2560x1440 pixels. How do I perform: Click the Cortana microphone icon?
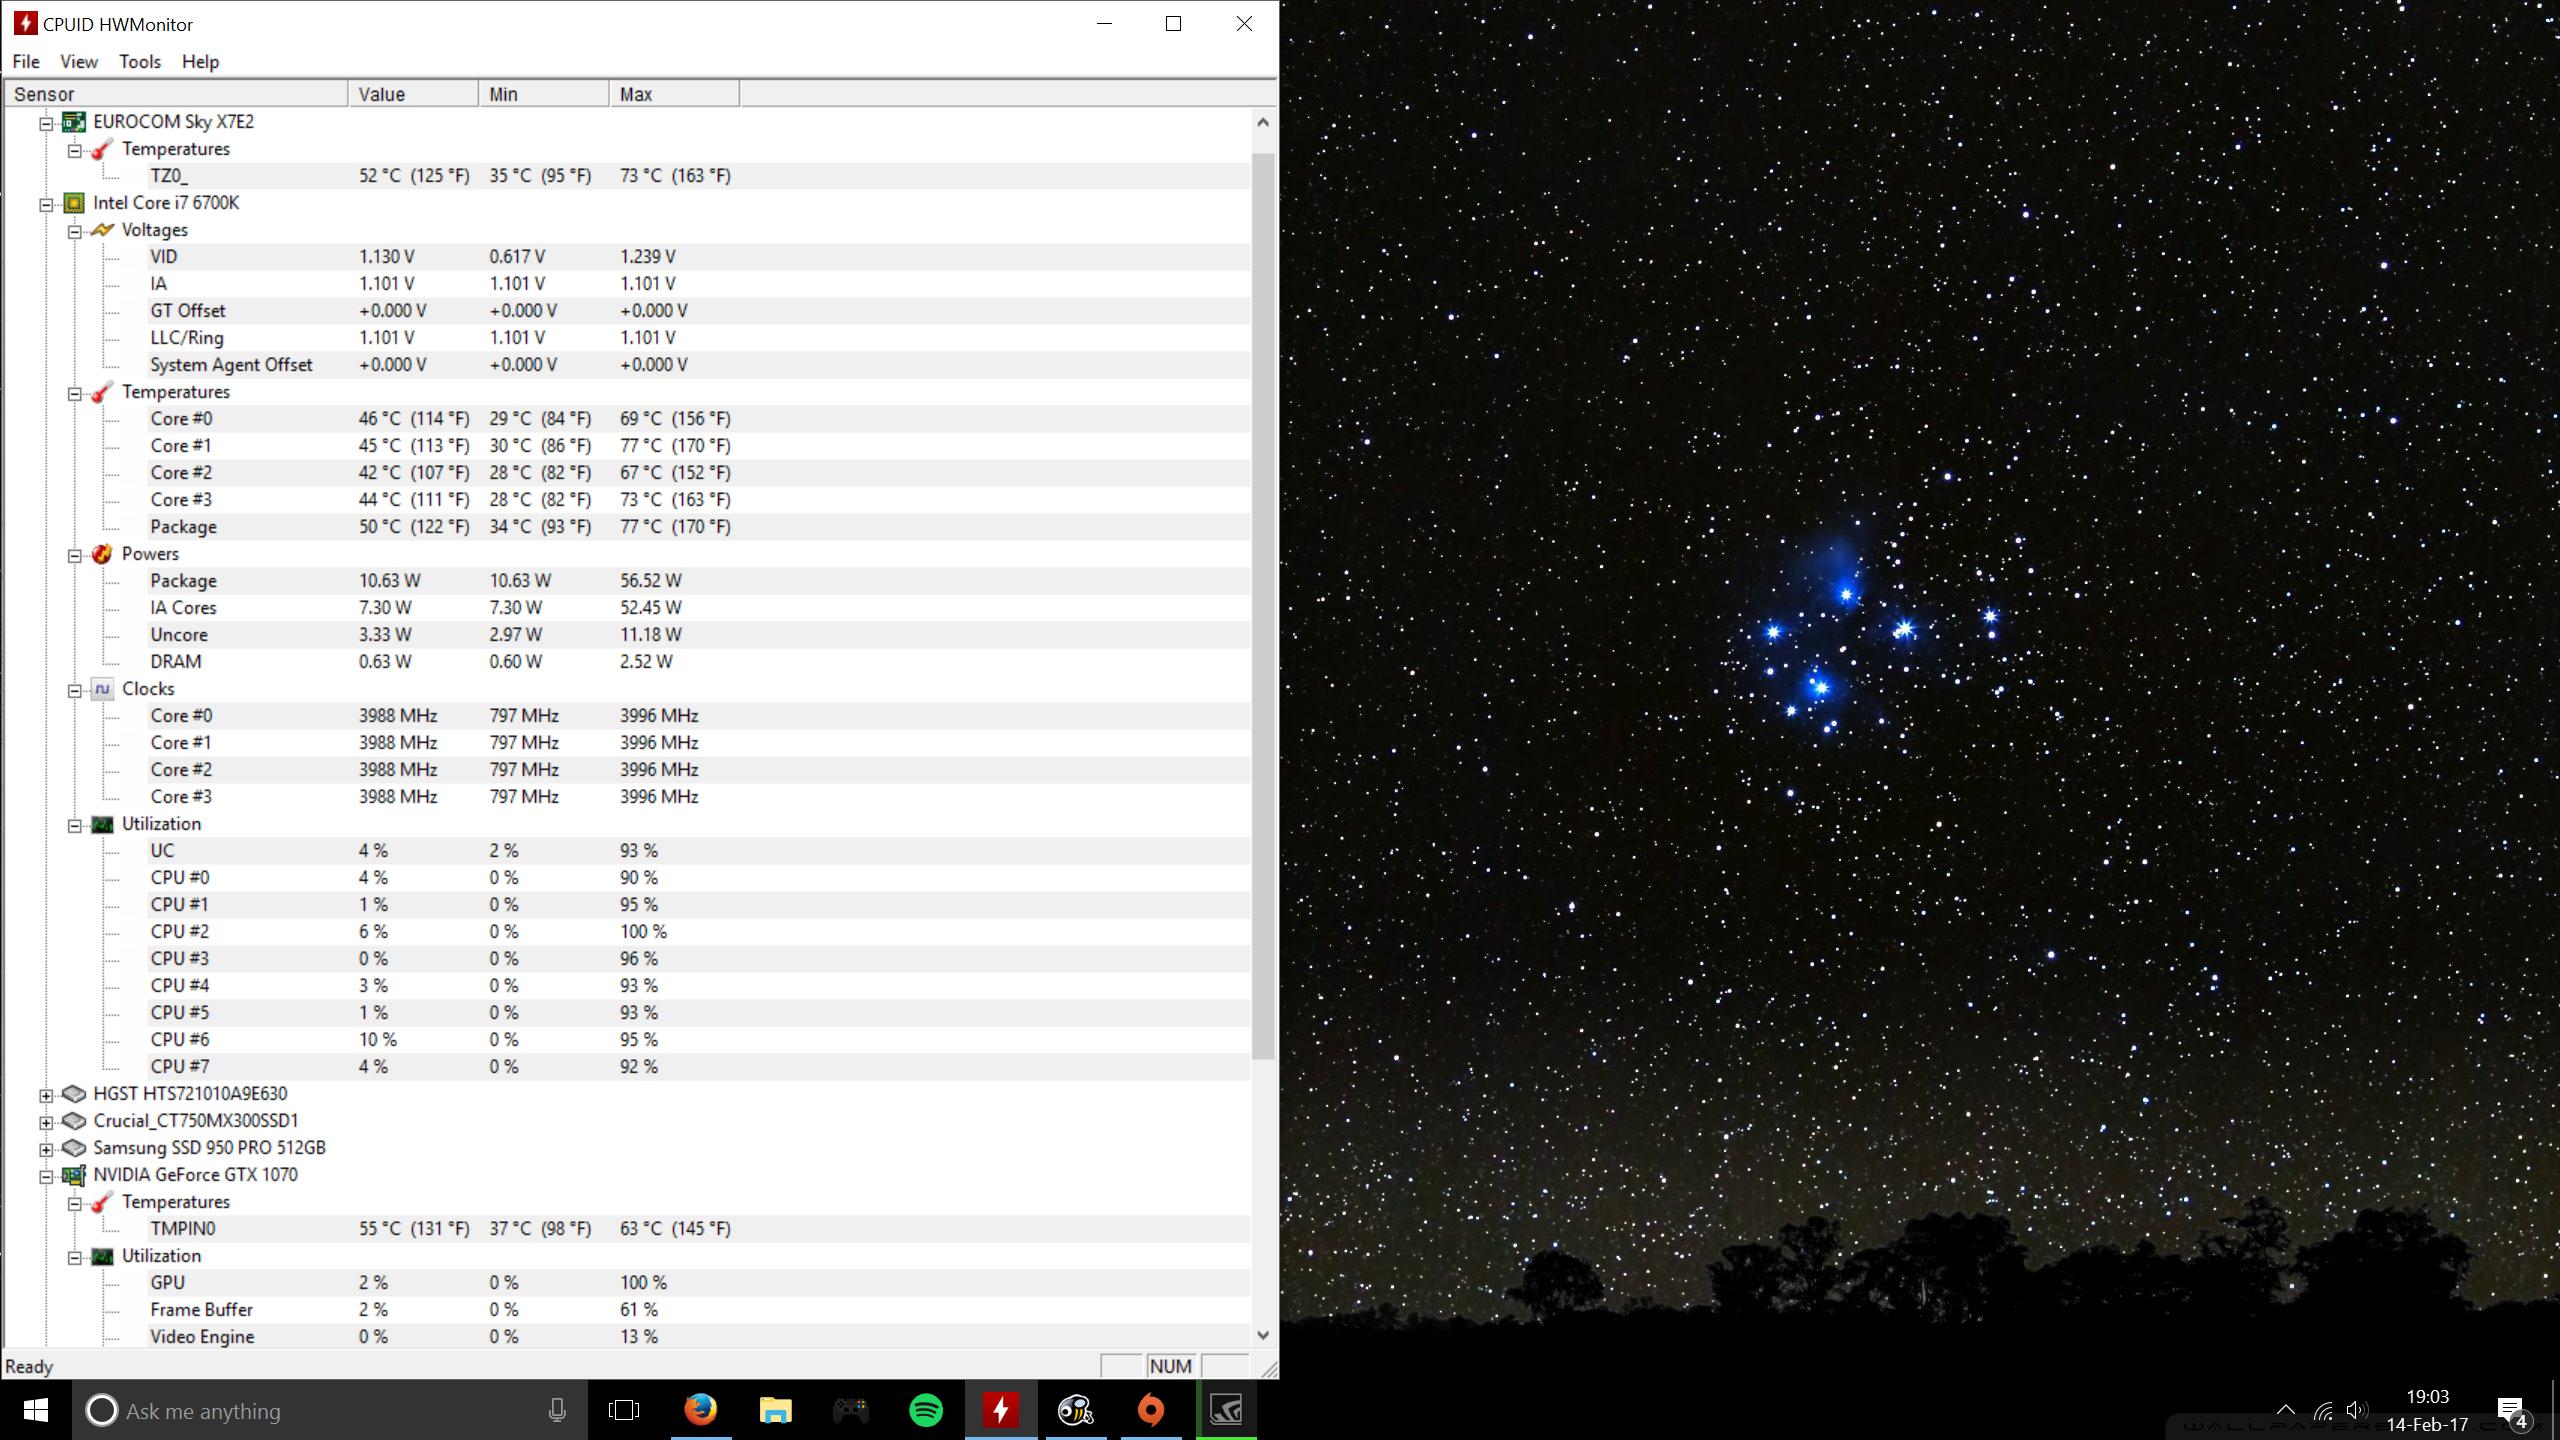pos(557,1410)
